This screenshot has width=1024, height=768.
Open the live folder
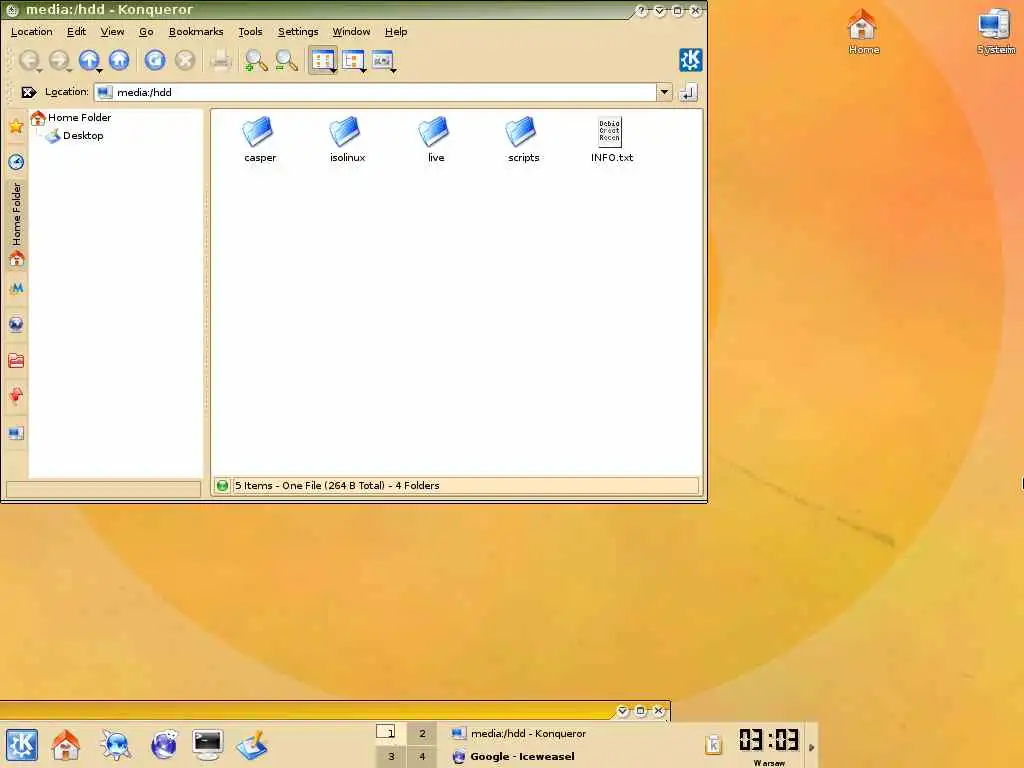point(436,139)
